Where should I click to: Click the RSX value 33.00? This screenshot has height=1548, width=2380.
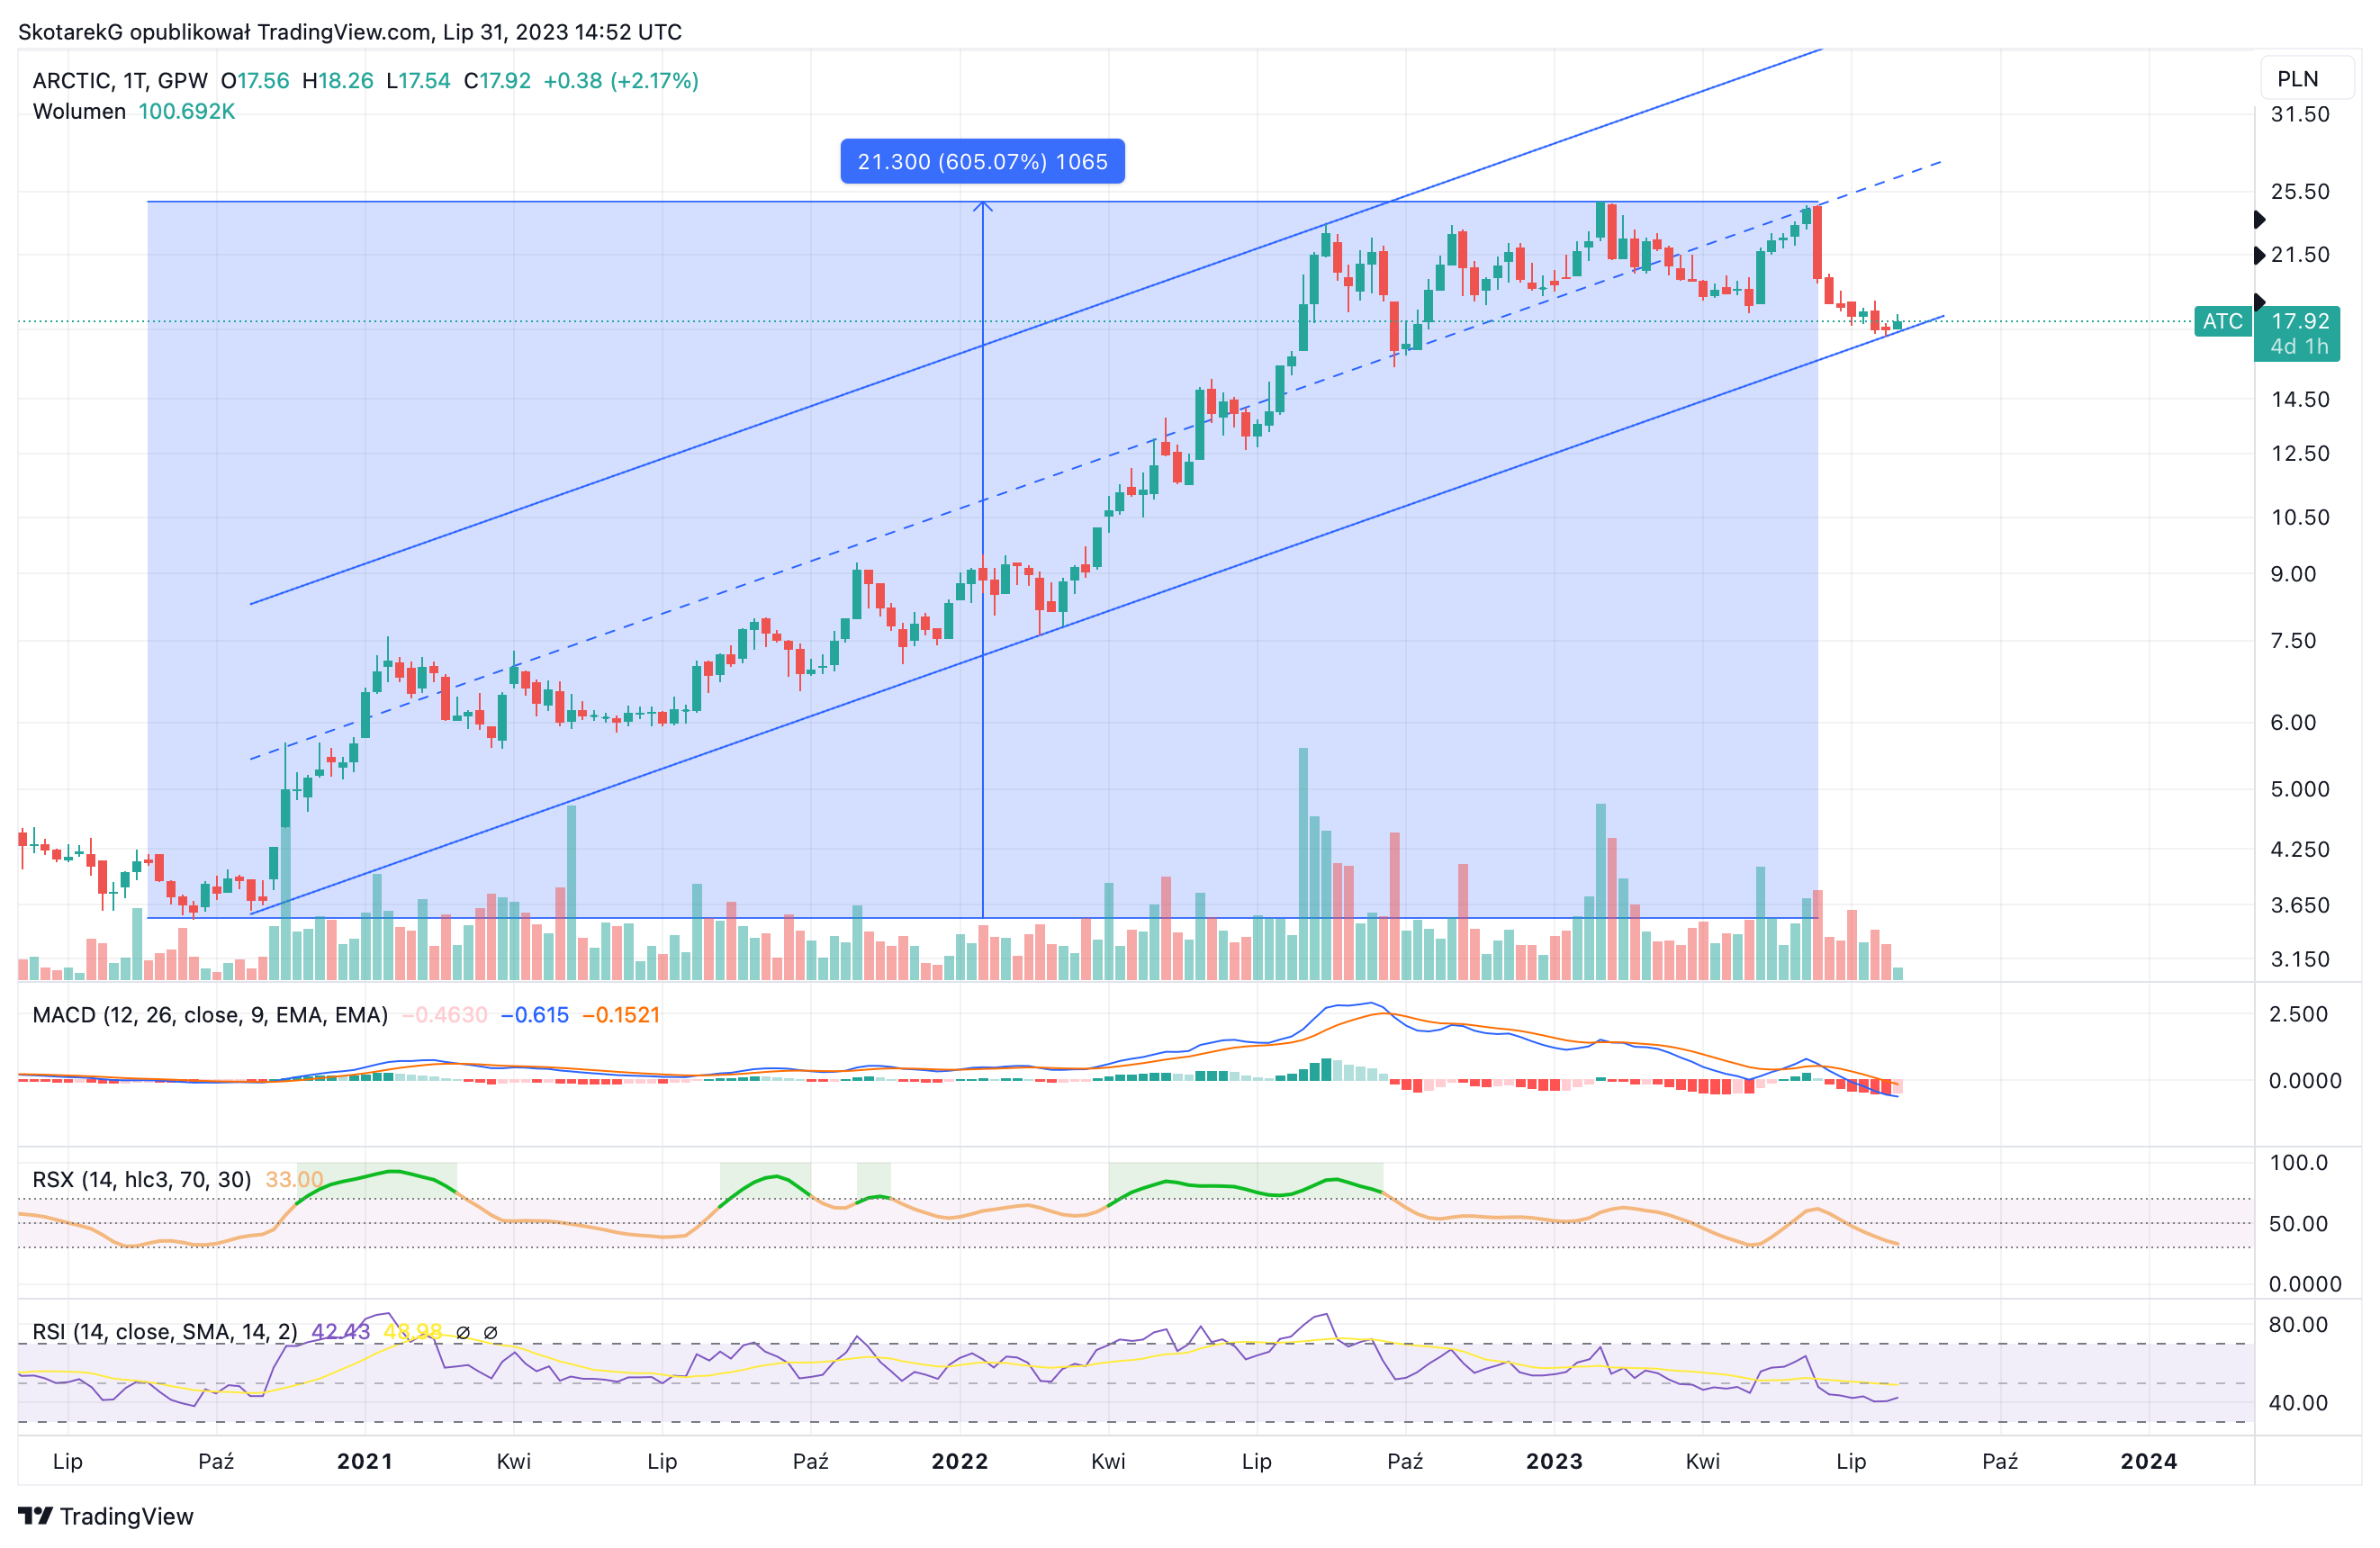[294, 1179]
